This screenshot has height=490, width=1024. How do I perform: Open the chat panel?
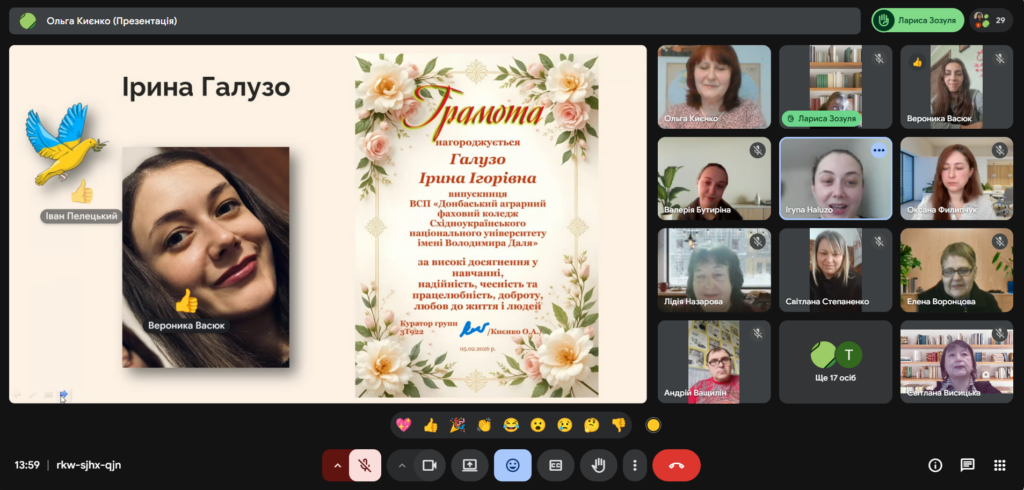tap(967, 465)
